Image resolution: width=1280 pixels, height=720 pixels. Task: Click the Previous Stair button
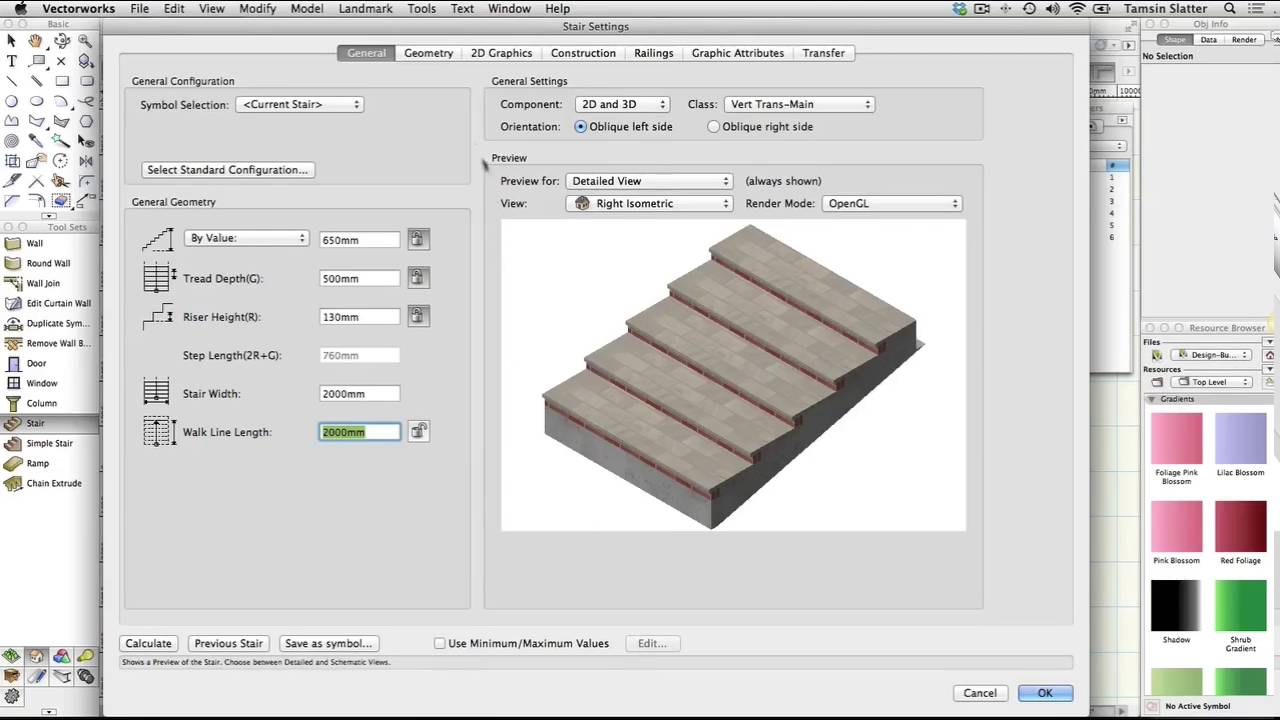[229, 643]
